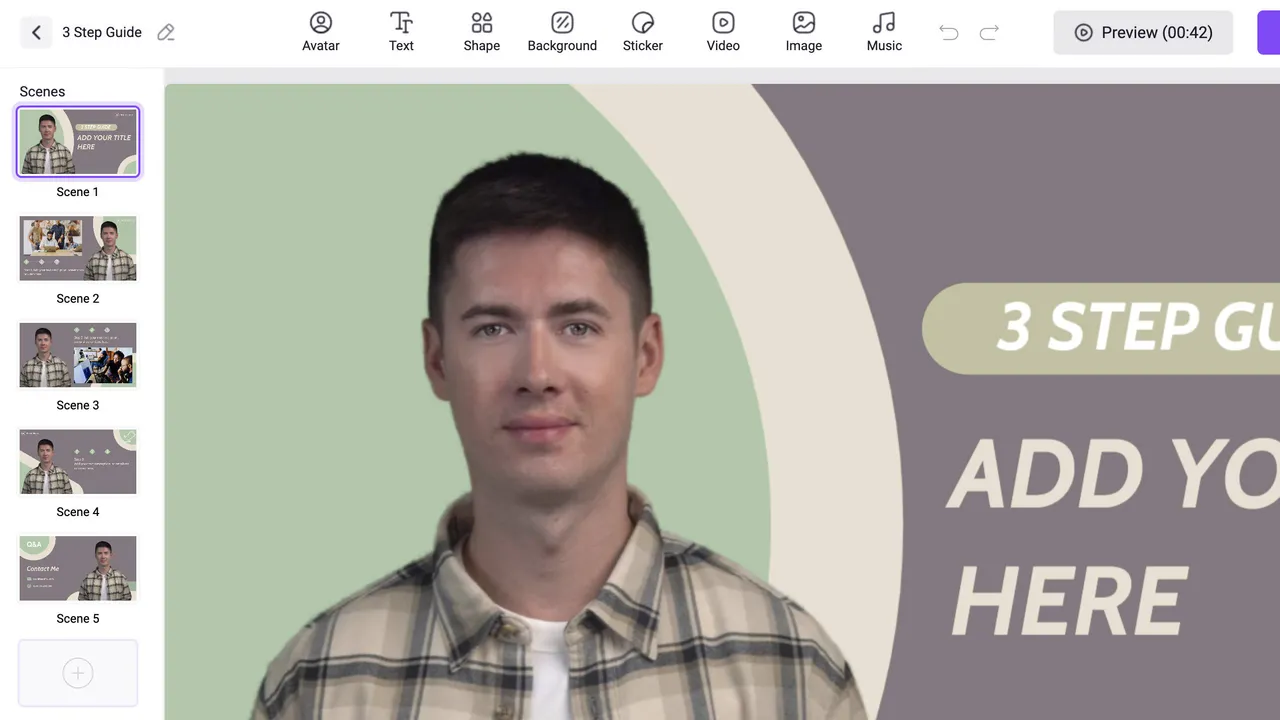The width and height of the screenshot is (1280, 720).
Task: Click the '3 Step Guide' project title
Action: [x=102, y=32]
